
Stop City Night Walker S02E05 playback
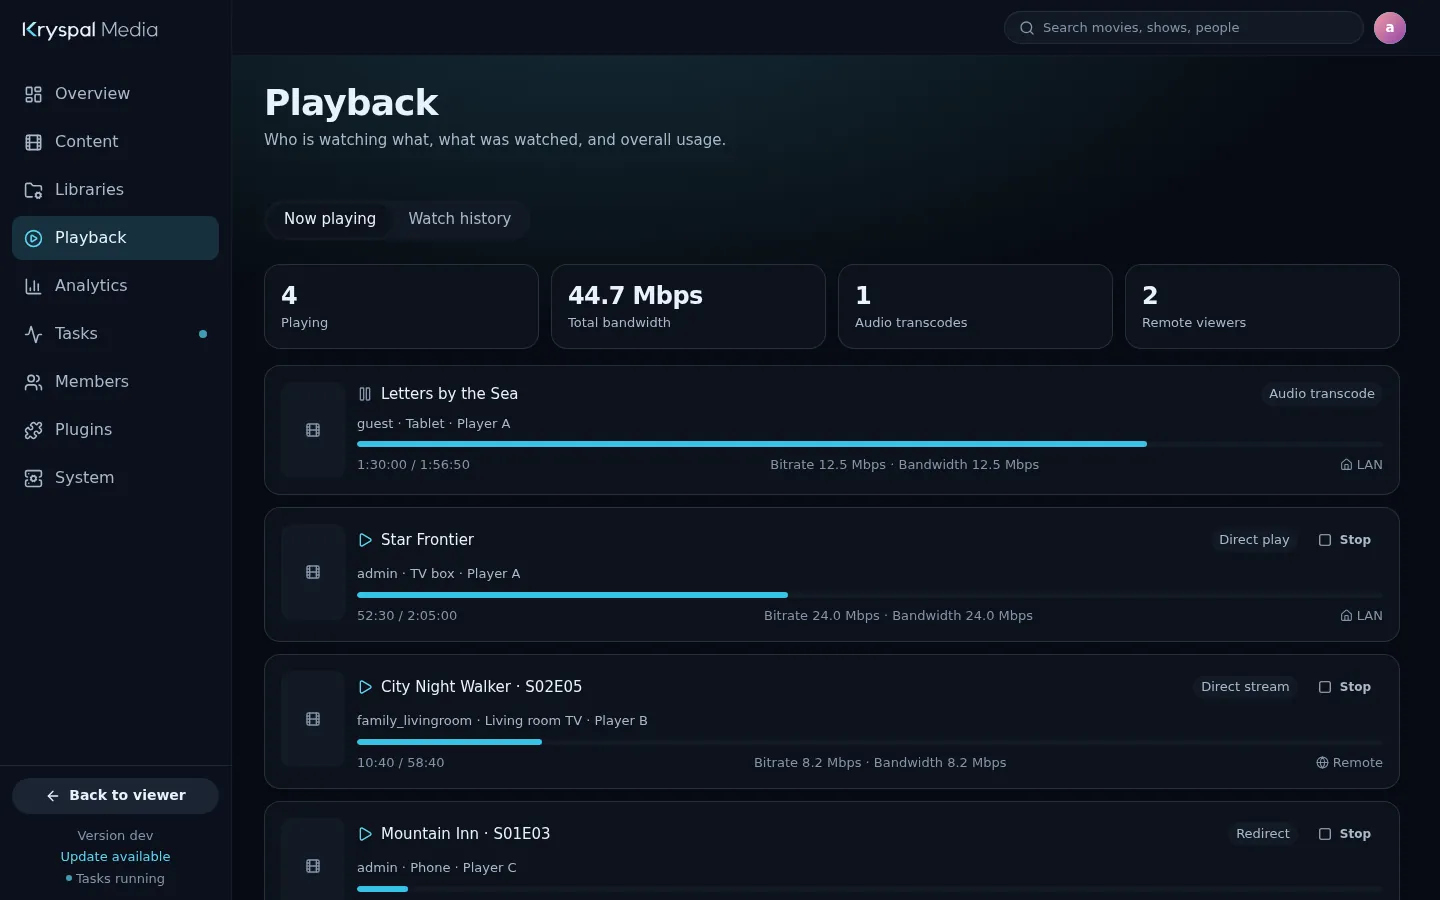[x=1345, y=687]
